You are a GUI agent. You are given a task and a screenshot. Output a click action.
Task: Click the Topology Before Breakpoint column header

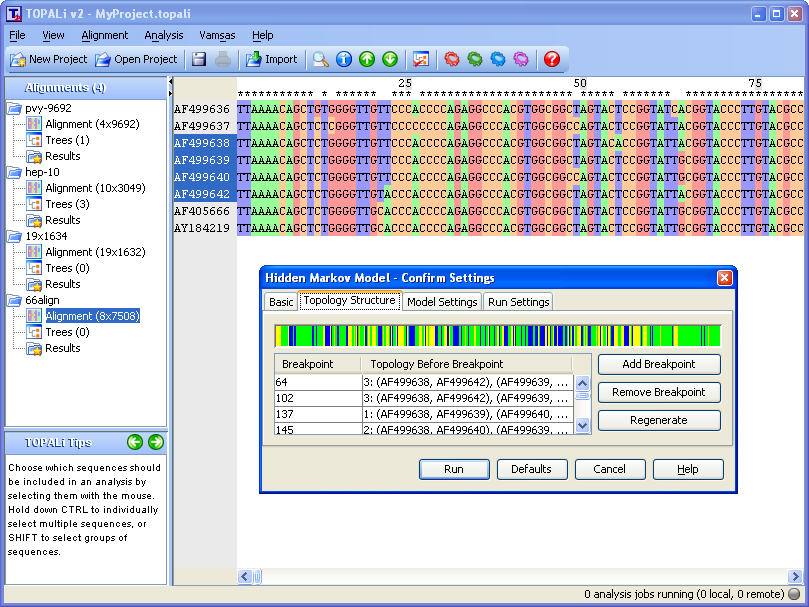(466, 364)
